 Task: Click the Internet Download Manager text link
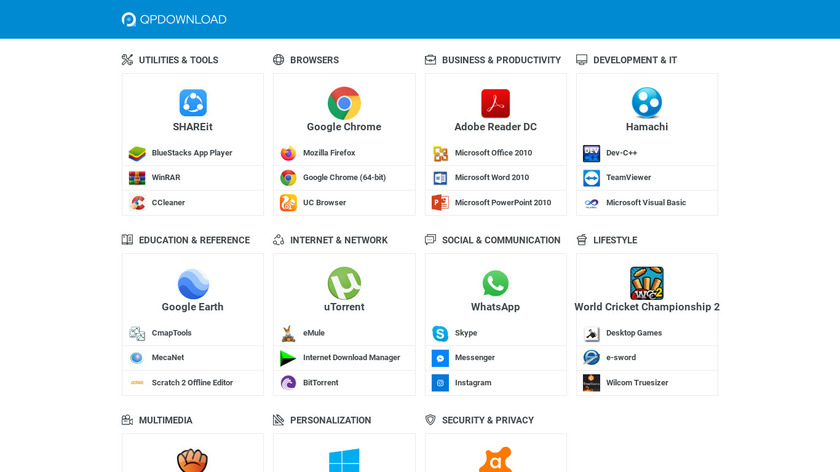tap(351, 357)
